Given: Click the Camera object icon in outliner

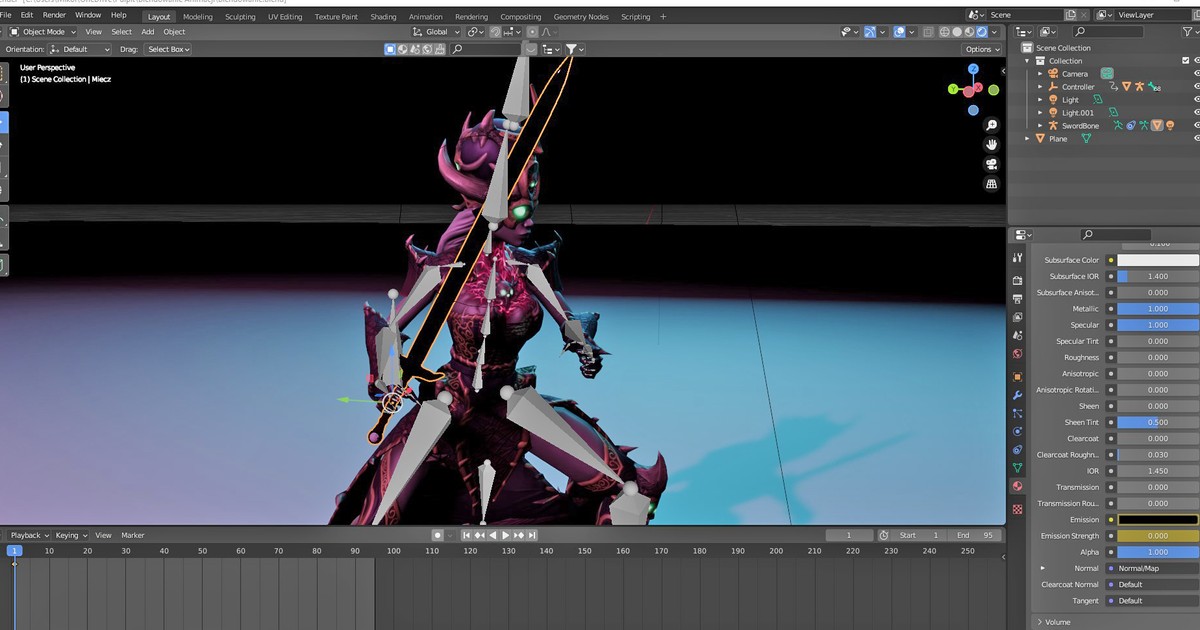Looking at the screenshot, I should 1053,73.
